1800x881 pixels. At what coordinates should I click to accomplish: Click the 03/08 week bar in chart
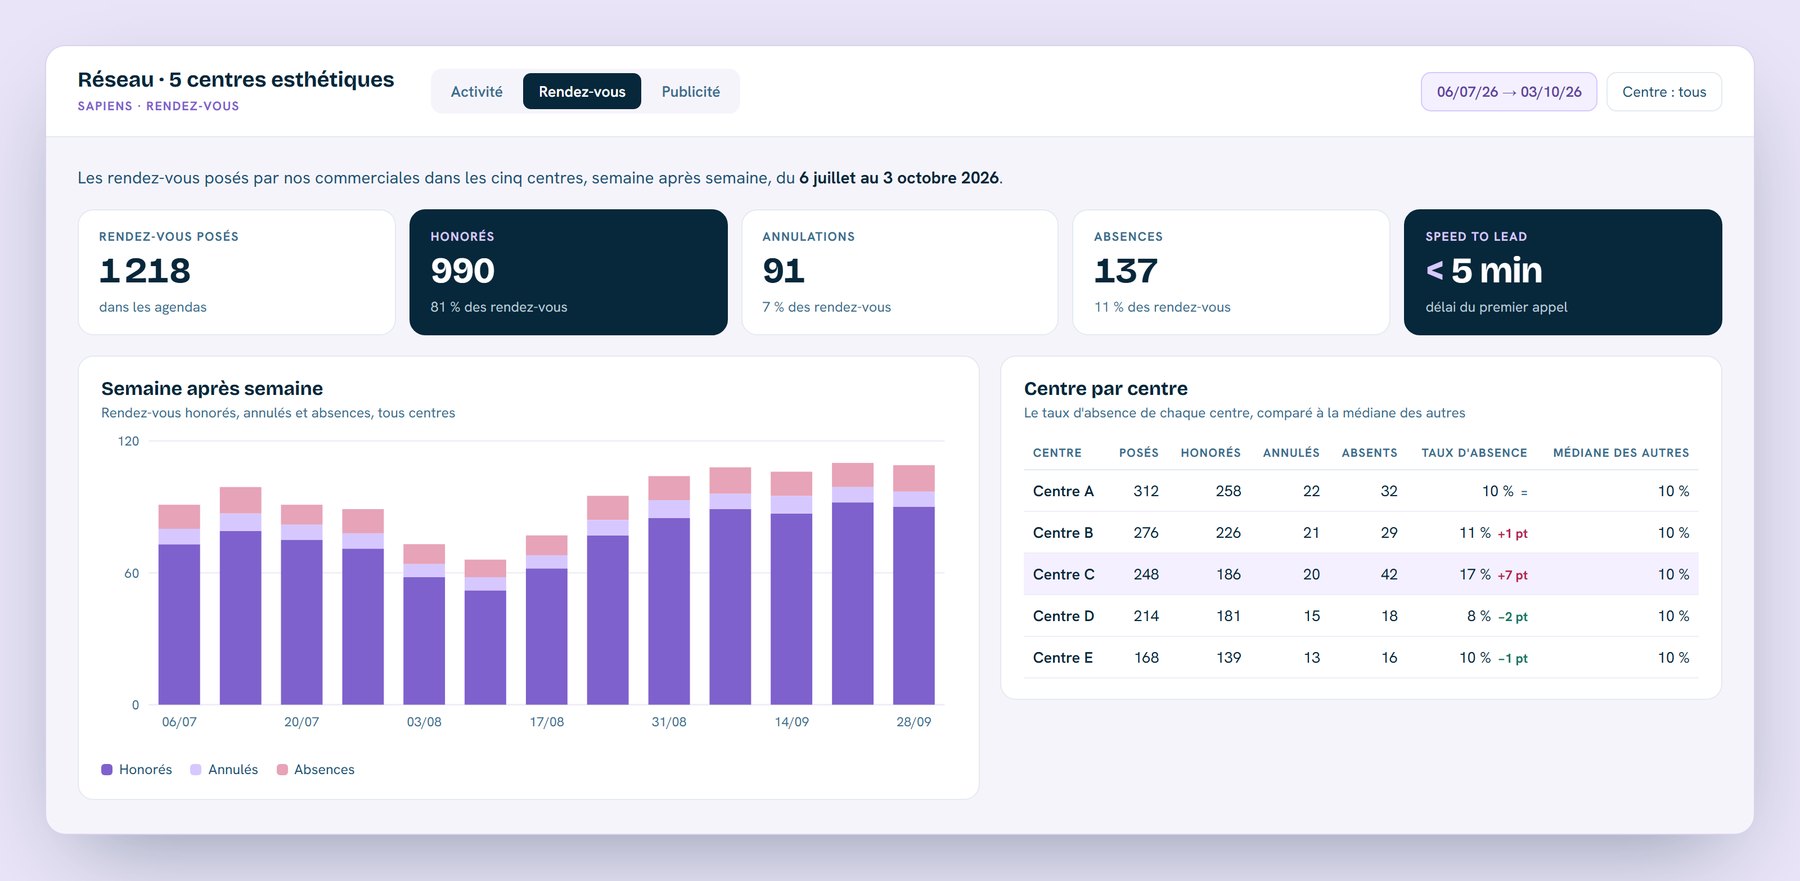point(424,624)
